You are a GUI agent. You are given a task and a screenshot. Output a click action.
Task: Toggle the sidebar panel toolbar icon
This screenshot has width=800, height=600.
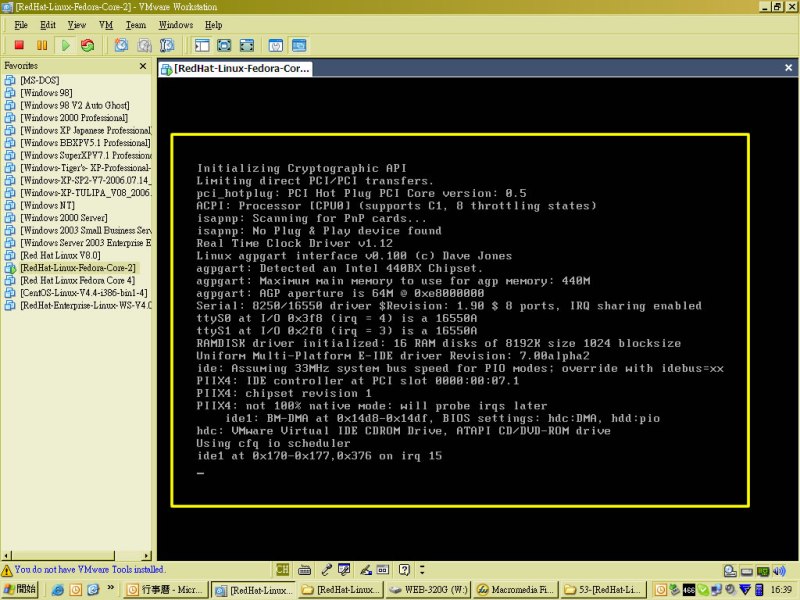(202, 45)
